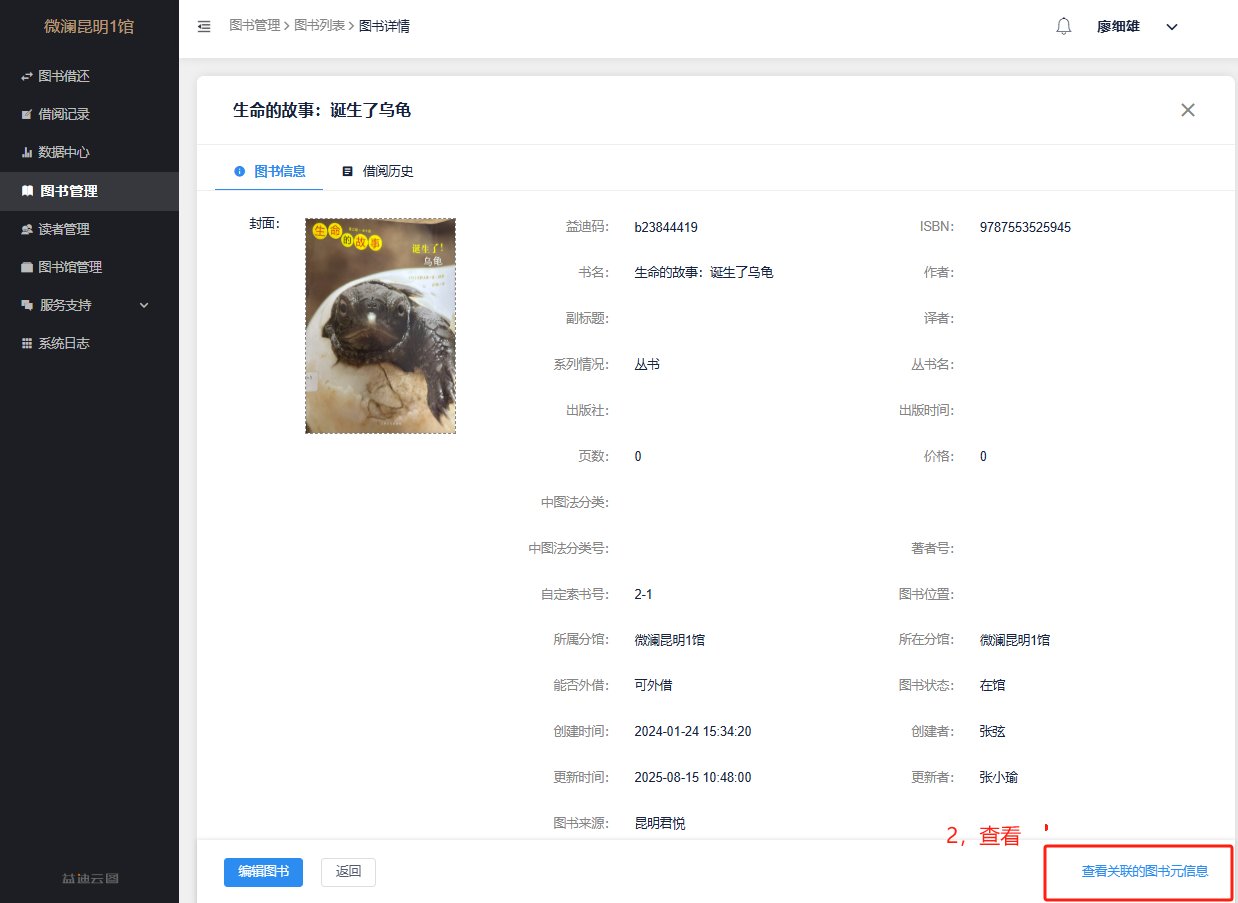This screenshot has width=1238, height=903.
Task: Close the book detail panel
Action: tap(1188, 110)
